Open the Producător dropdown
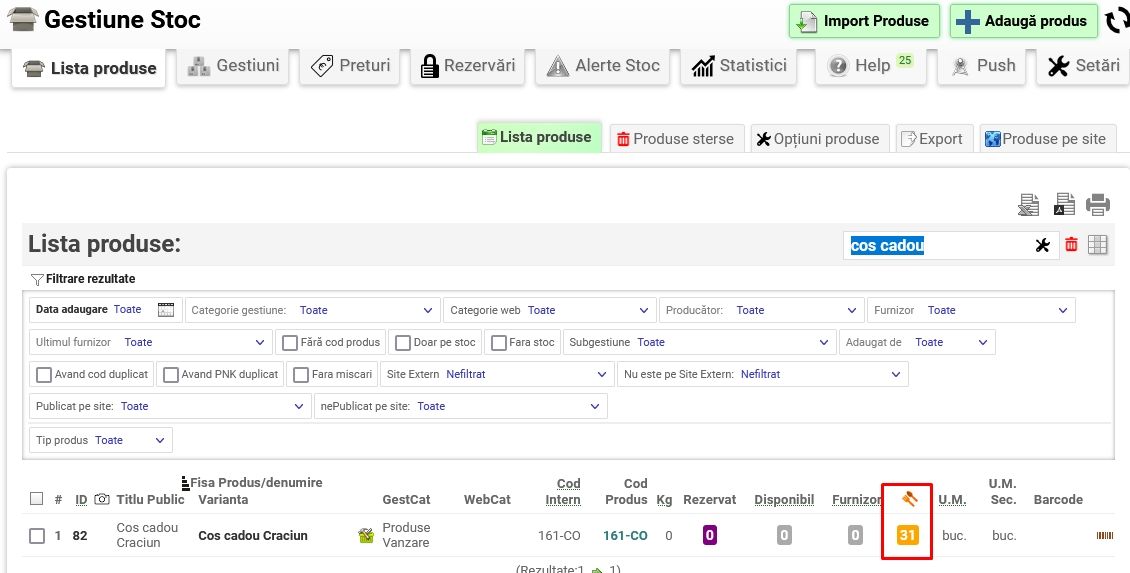The height and width of the screenshot is (573, 1130). point(762,310)
